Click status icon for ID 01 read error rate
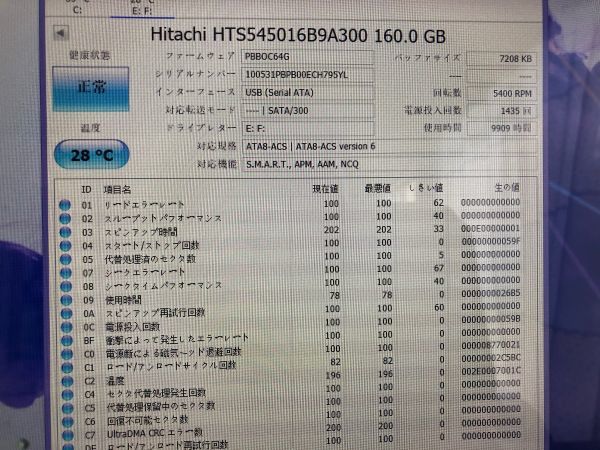Viewport: 600px width, 450px height. (x=65, y=205)
